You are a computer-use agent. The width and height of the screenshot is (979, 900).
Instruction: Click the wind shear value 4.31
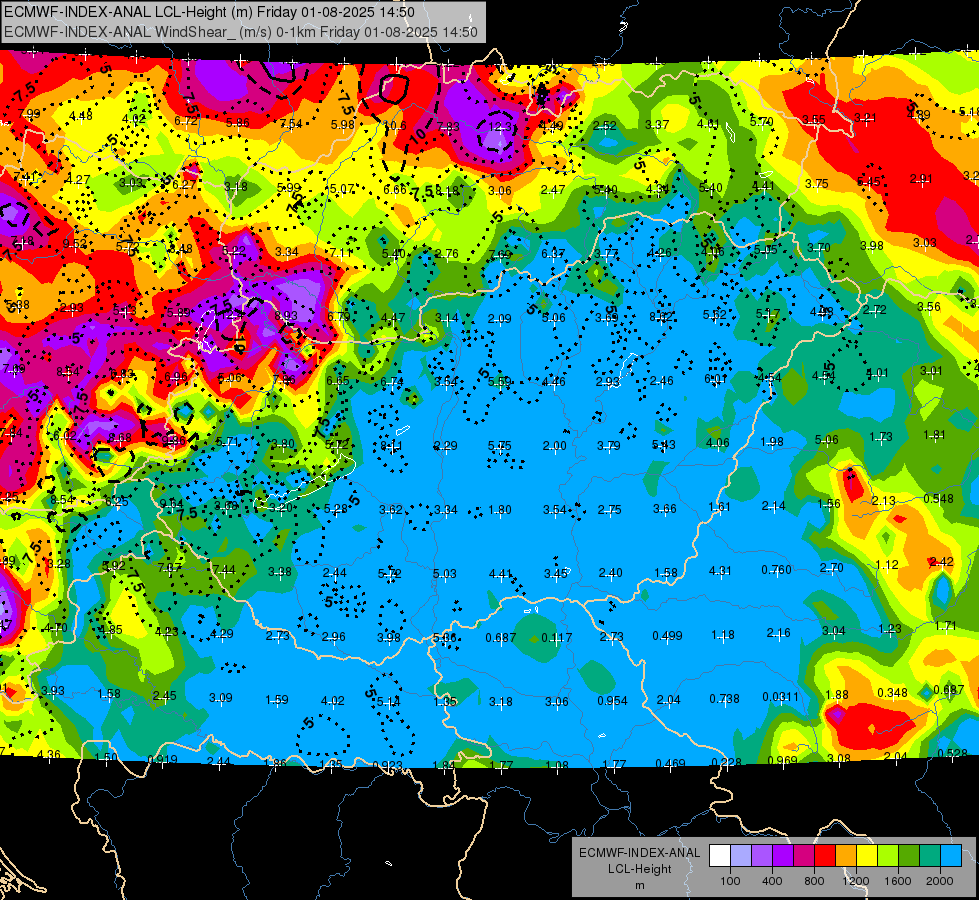click(721, 571)
